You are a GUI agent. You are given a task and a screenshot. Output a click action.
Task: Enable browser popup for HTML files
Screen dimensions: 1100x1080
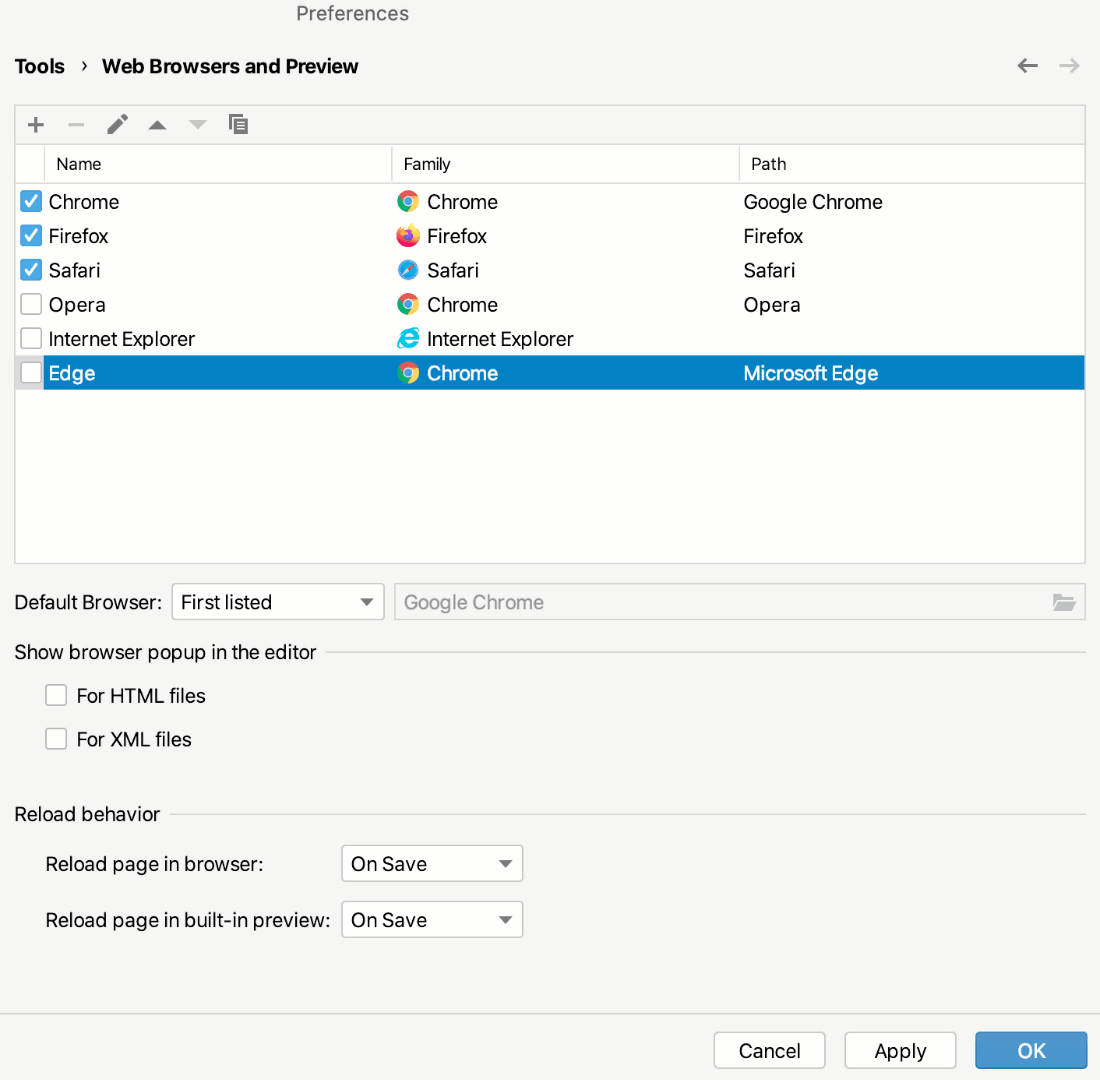pyautogui.click(x=56, y=695)
